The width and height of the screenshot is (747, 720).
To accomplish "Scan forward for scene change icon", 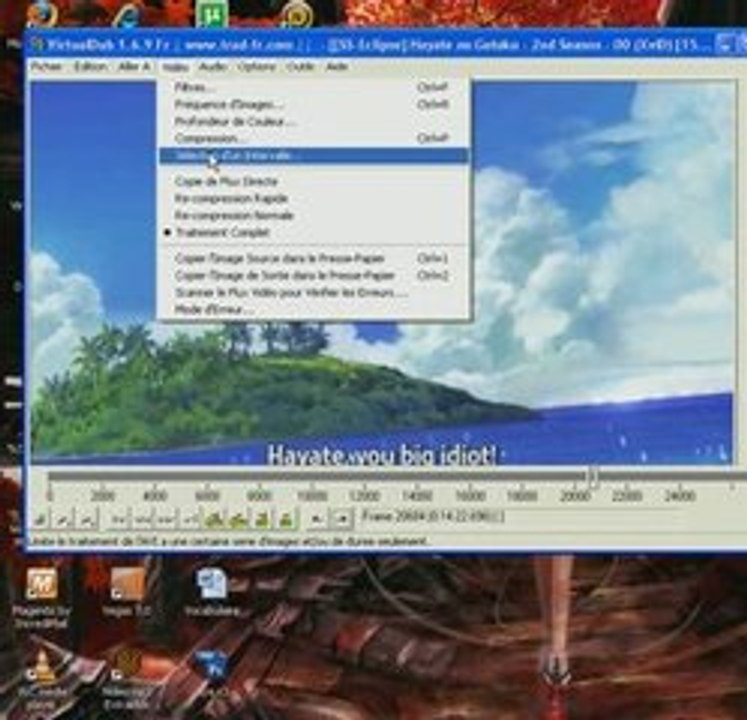I will 286,519.
